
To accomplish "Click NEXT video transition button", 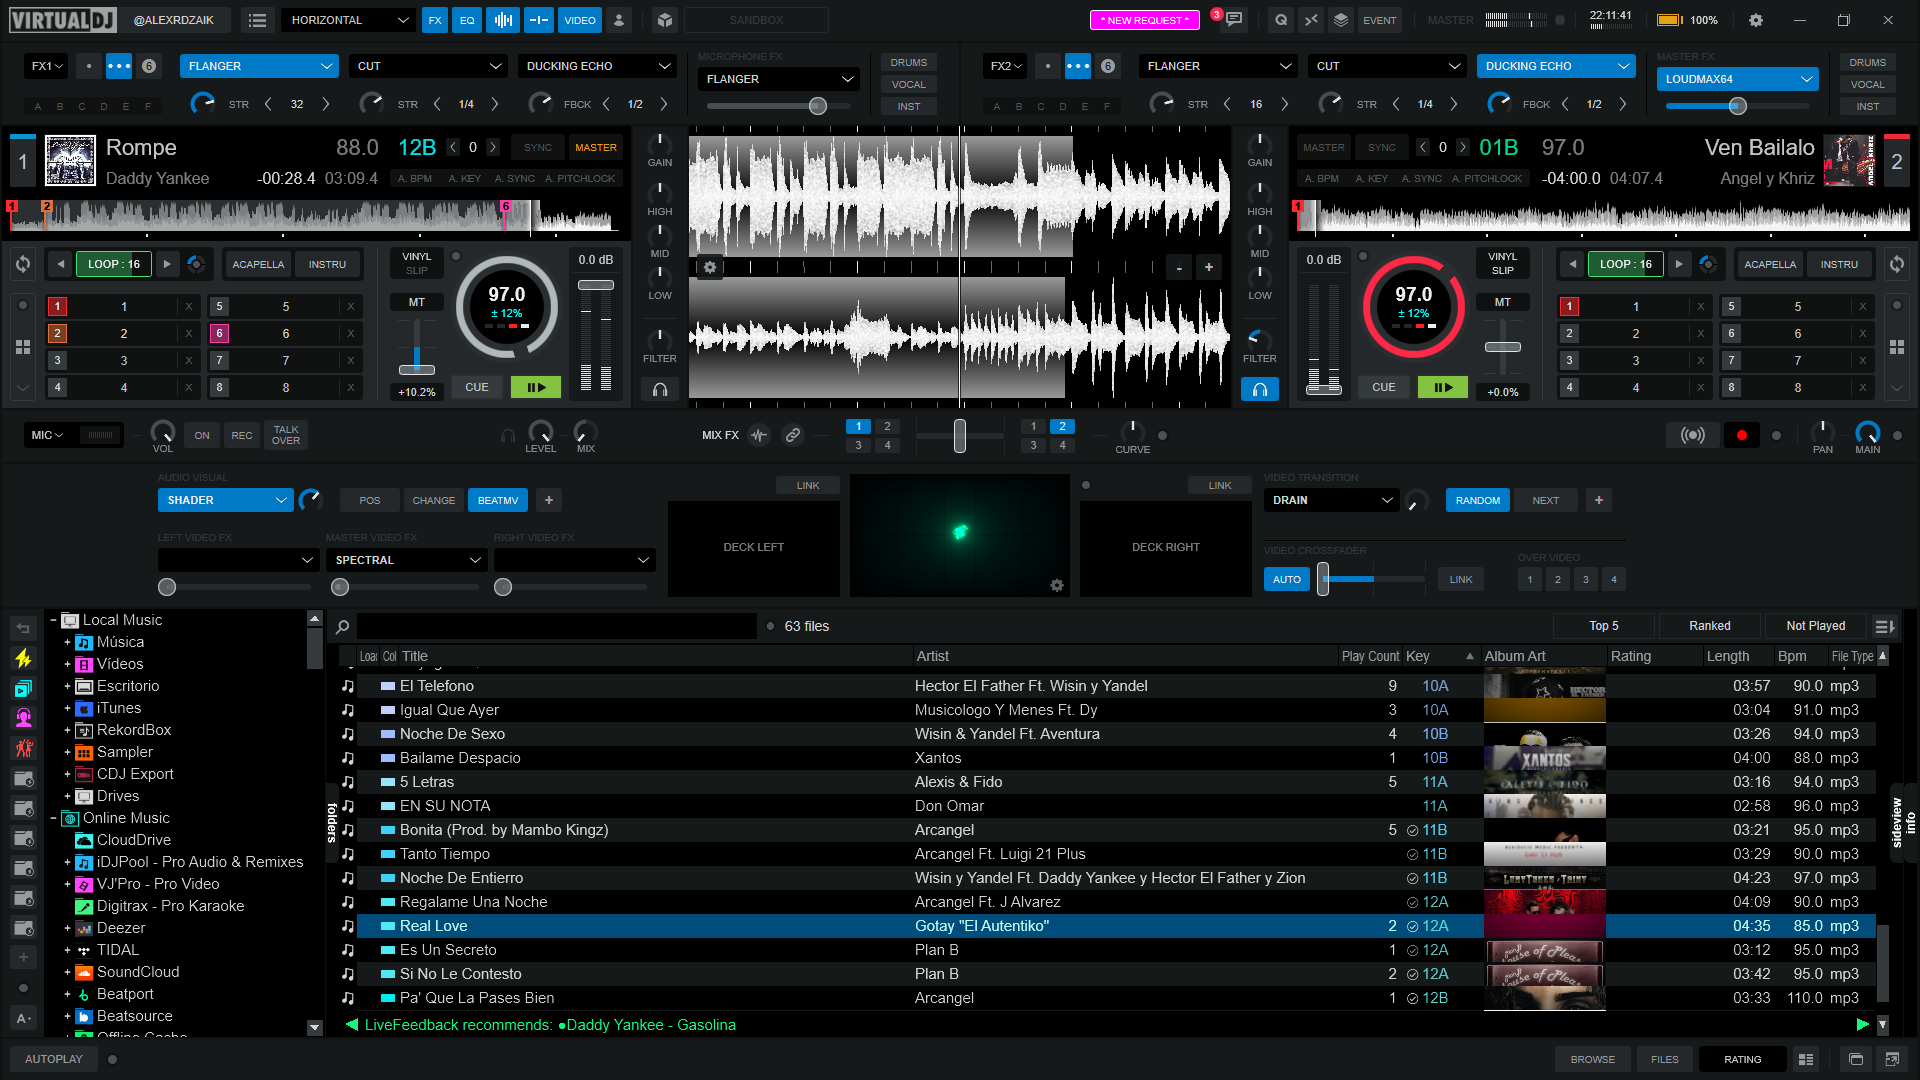I will 1546,500.
